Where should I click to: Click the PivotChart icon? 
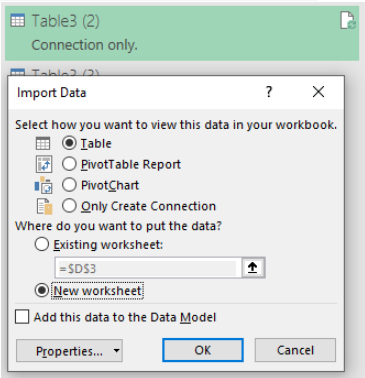[x=44, y=185]
